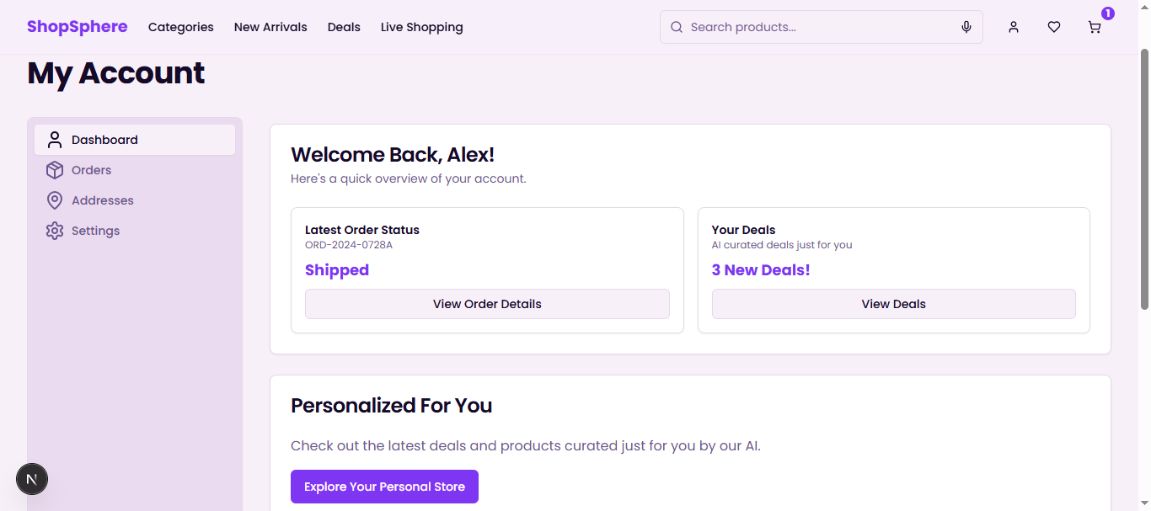The height and width of the screenshot is (511, 1151).
Task: Click the ShopSphere logo link
Action: [77, 27]
